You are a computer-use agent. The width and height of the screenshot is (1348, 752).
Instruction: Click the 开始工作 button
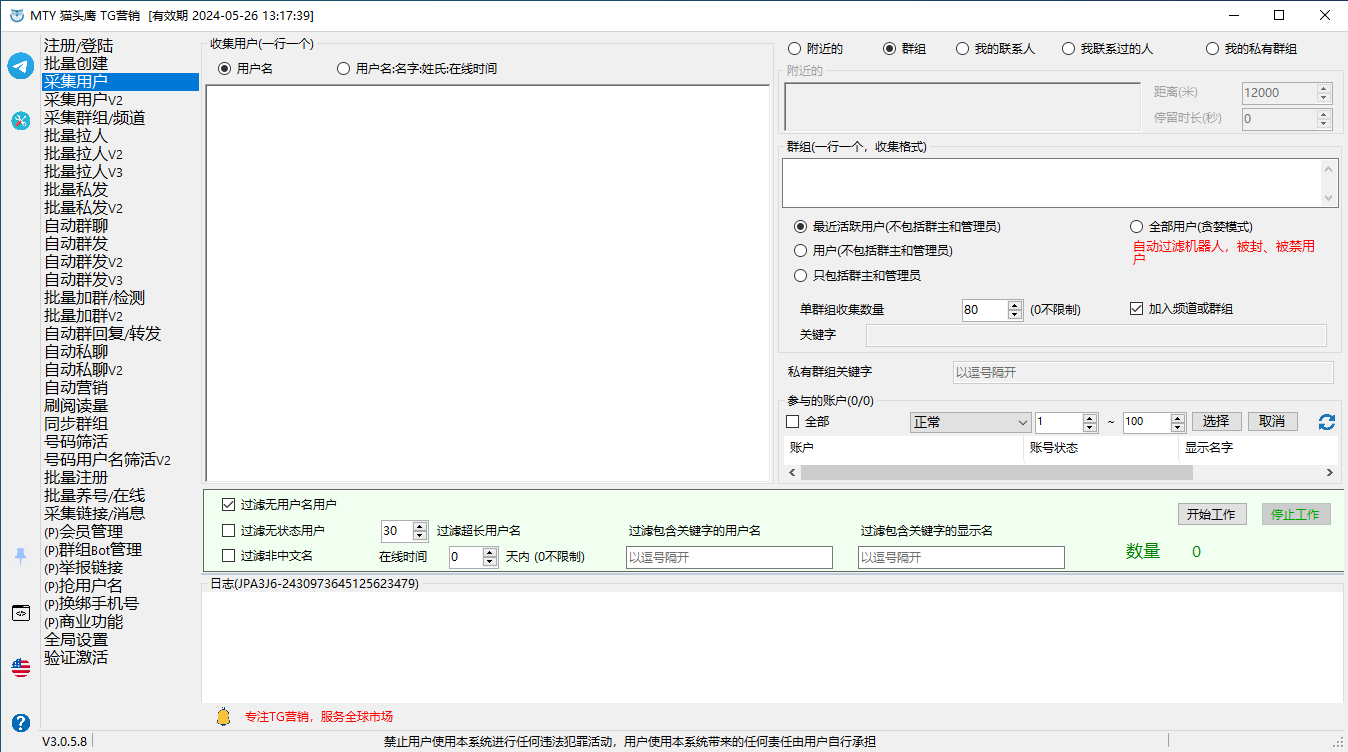tap(1211, 515)
